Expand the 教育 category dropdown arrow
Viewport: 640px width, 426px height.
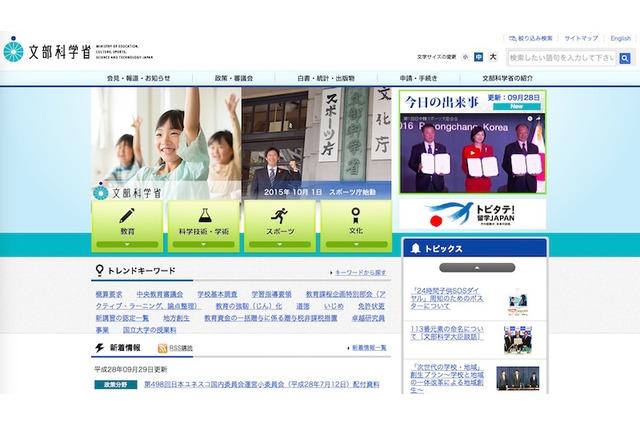coord(127,244)
